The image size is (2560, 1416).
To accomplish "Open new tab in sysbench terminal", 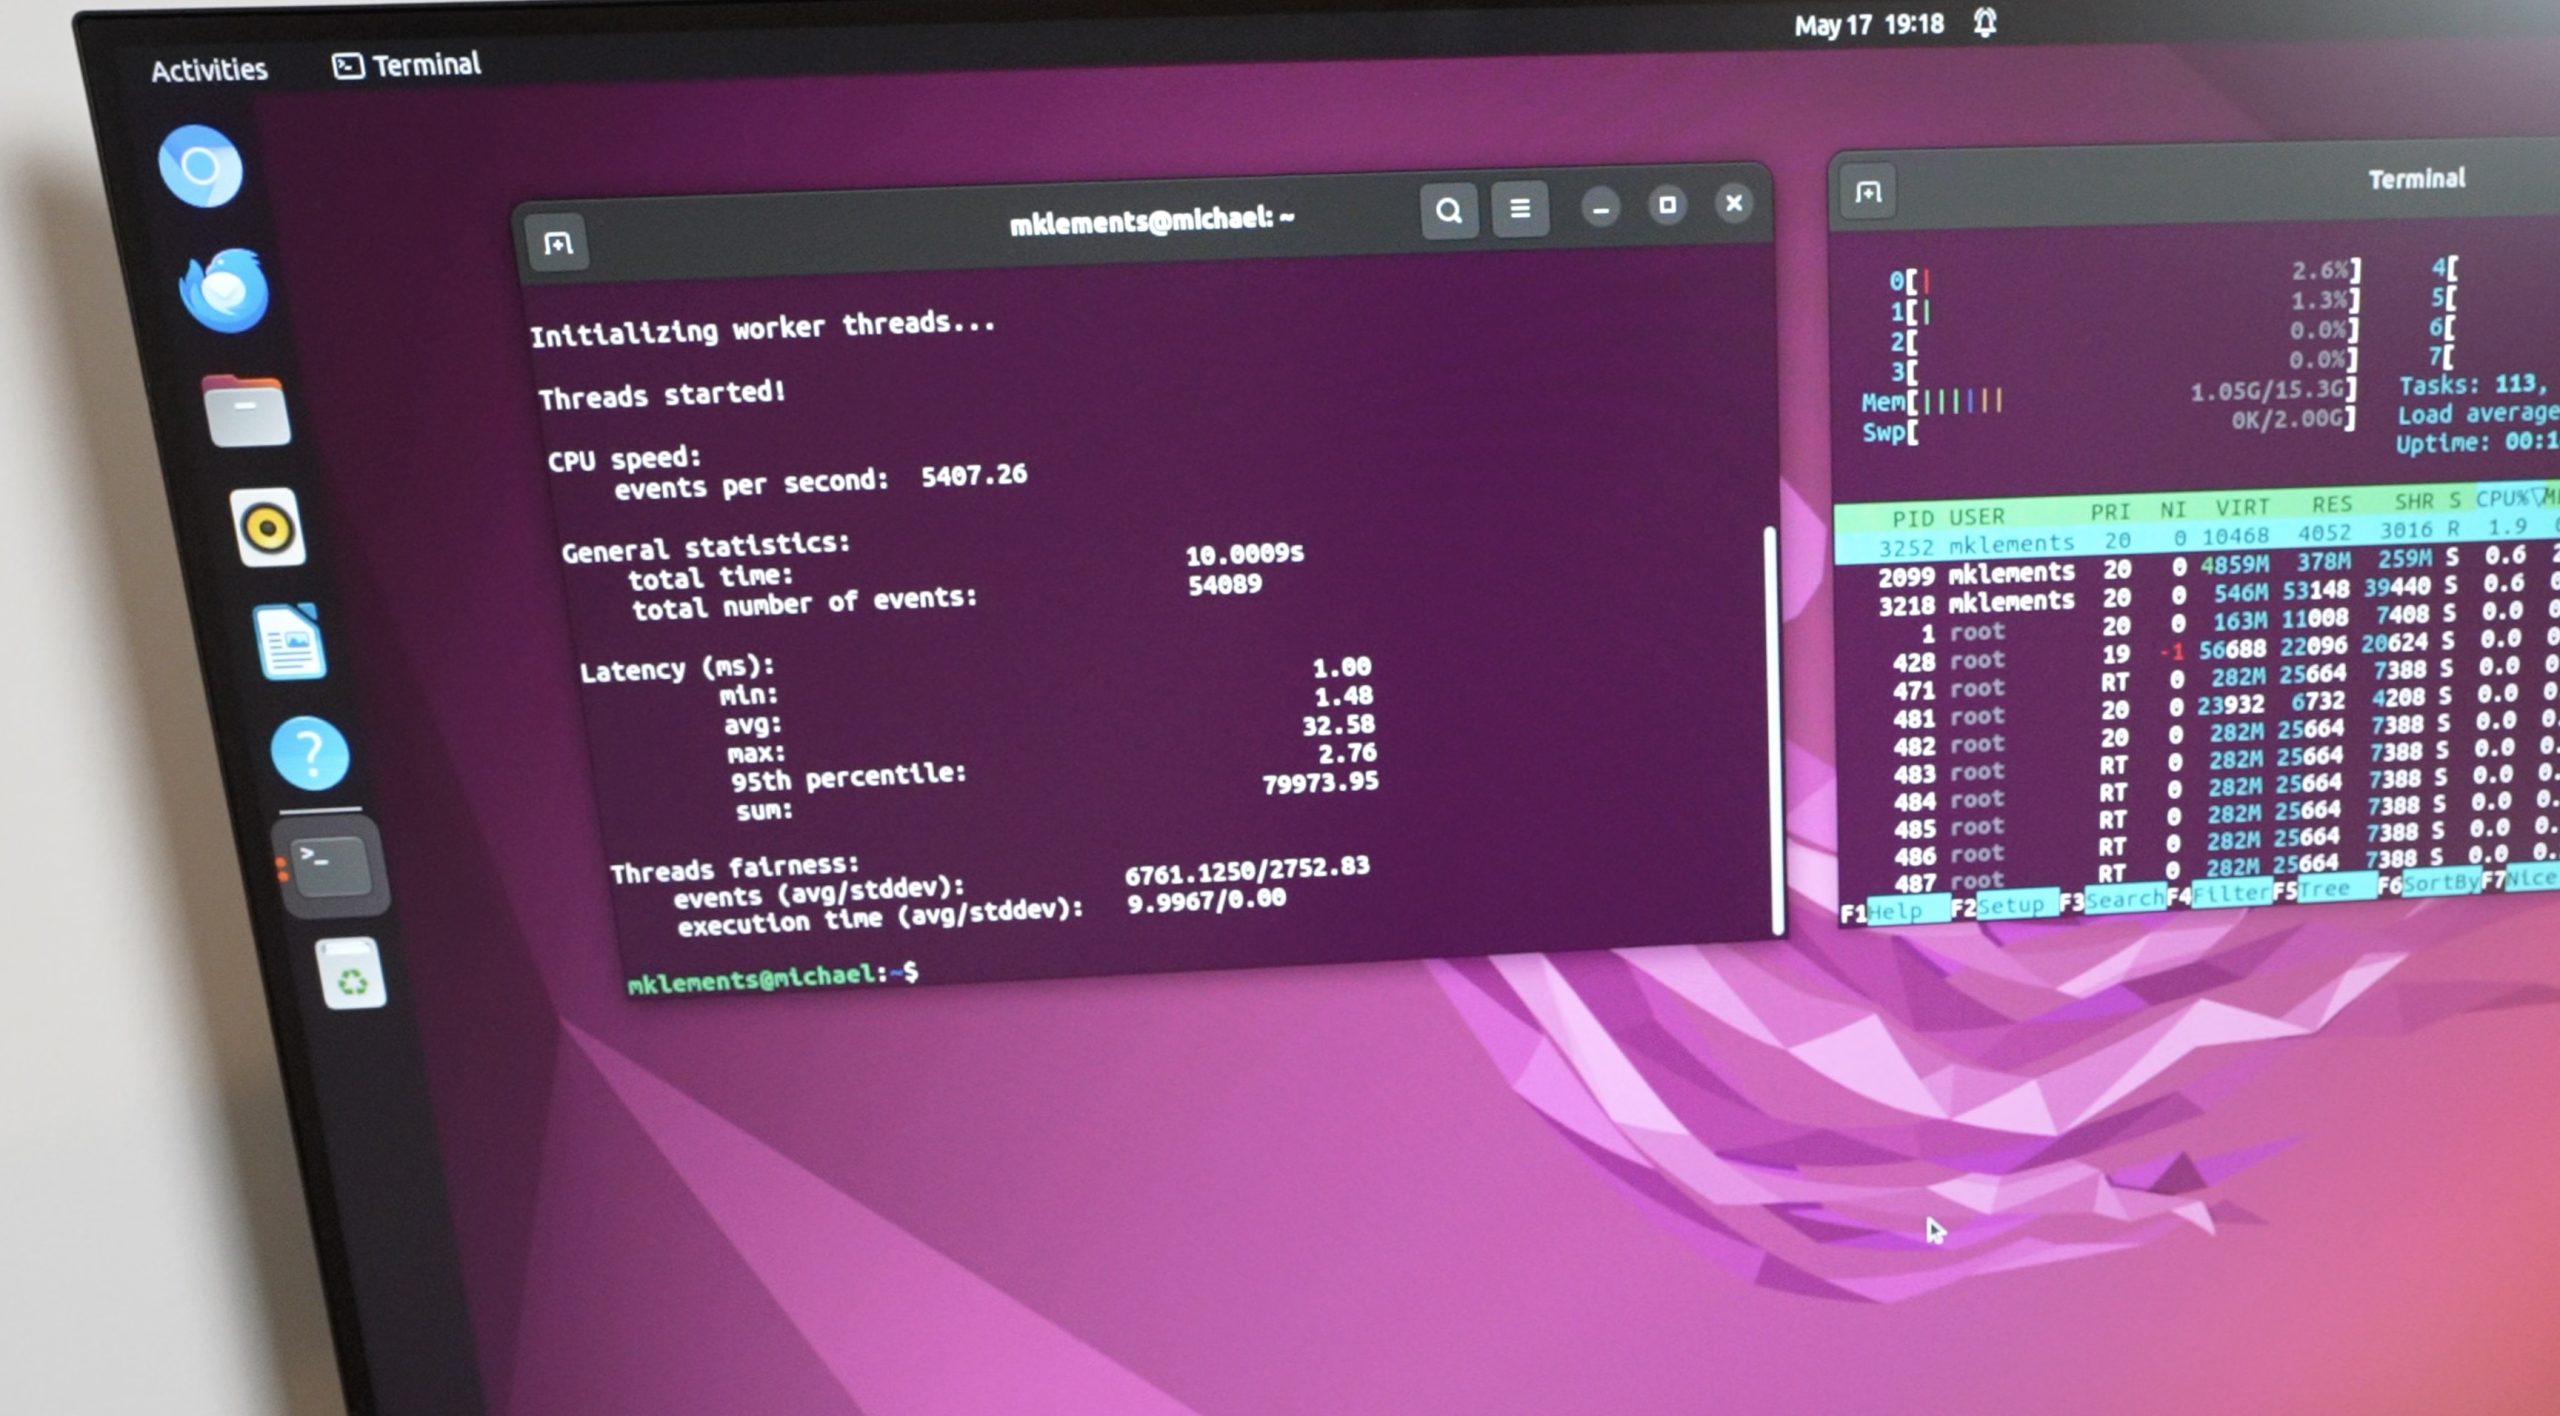I will 557,243.
